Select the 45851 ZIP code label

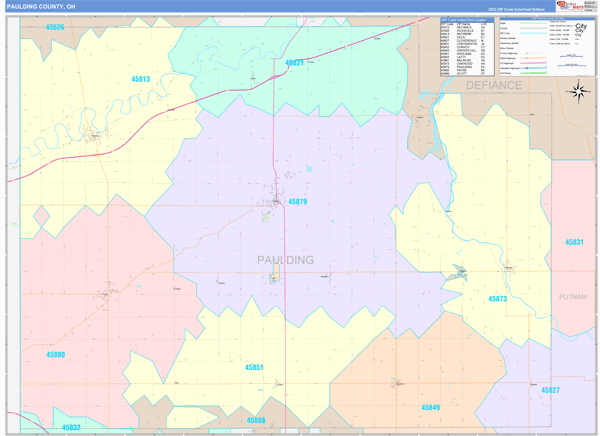click(255, 367)
